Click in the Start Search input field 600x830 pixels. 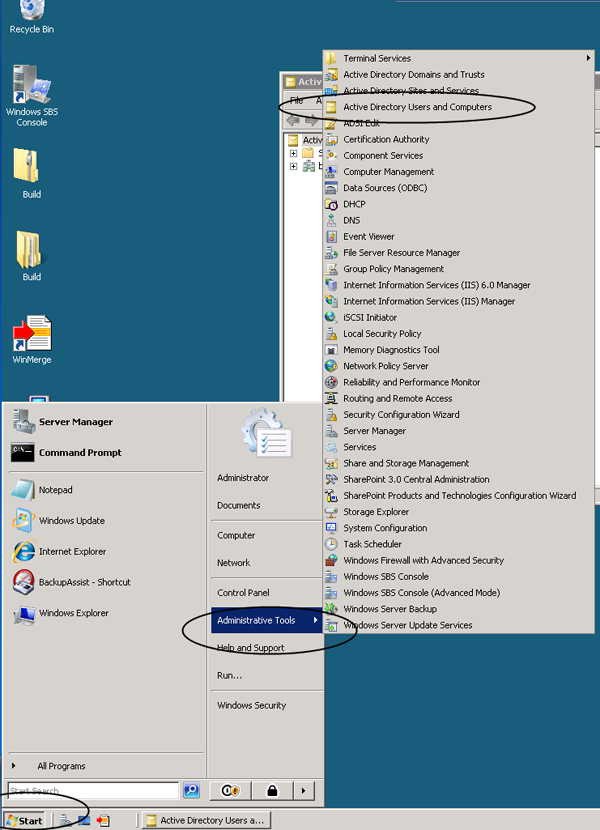point(94,790)
